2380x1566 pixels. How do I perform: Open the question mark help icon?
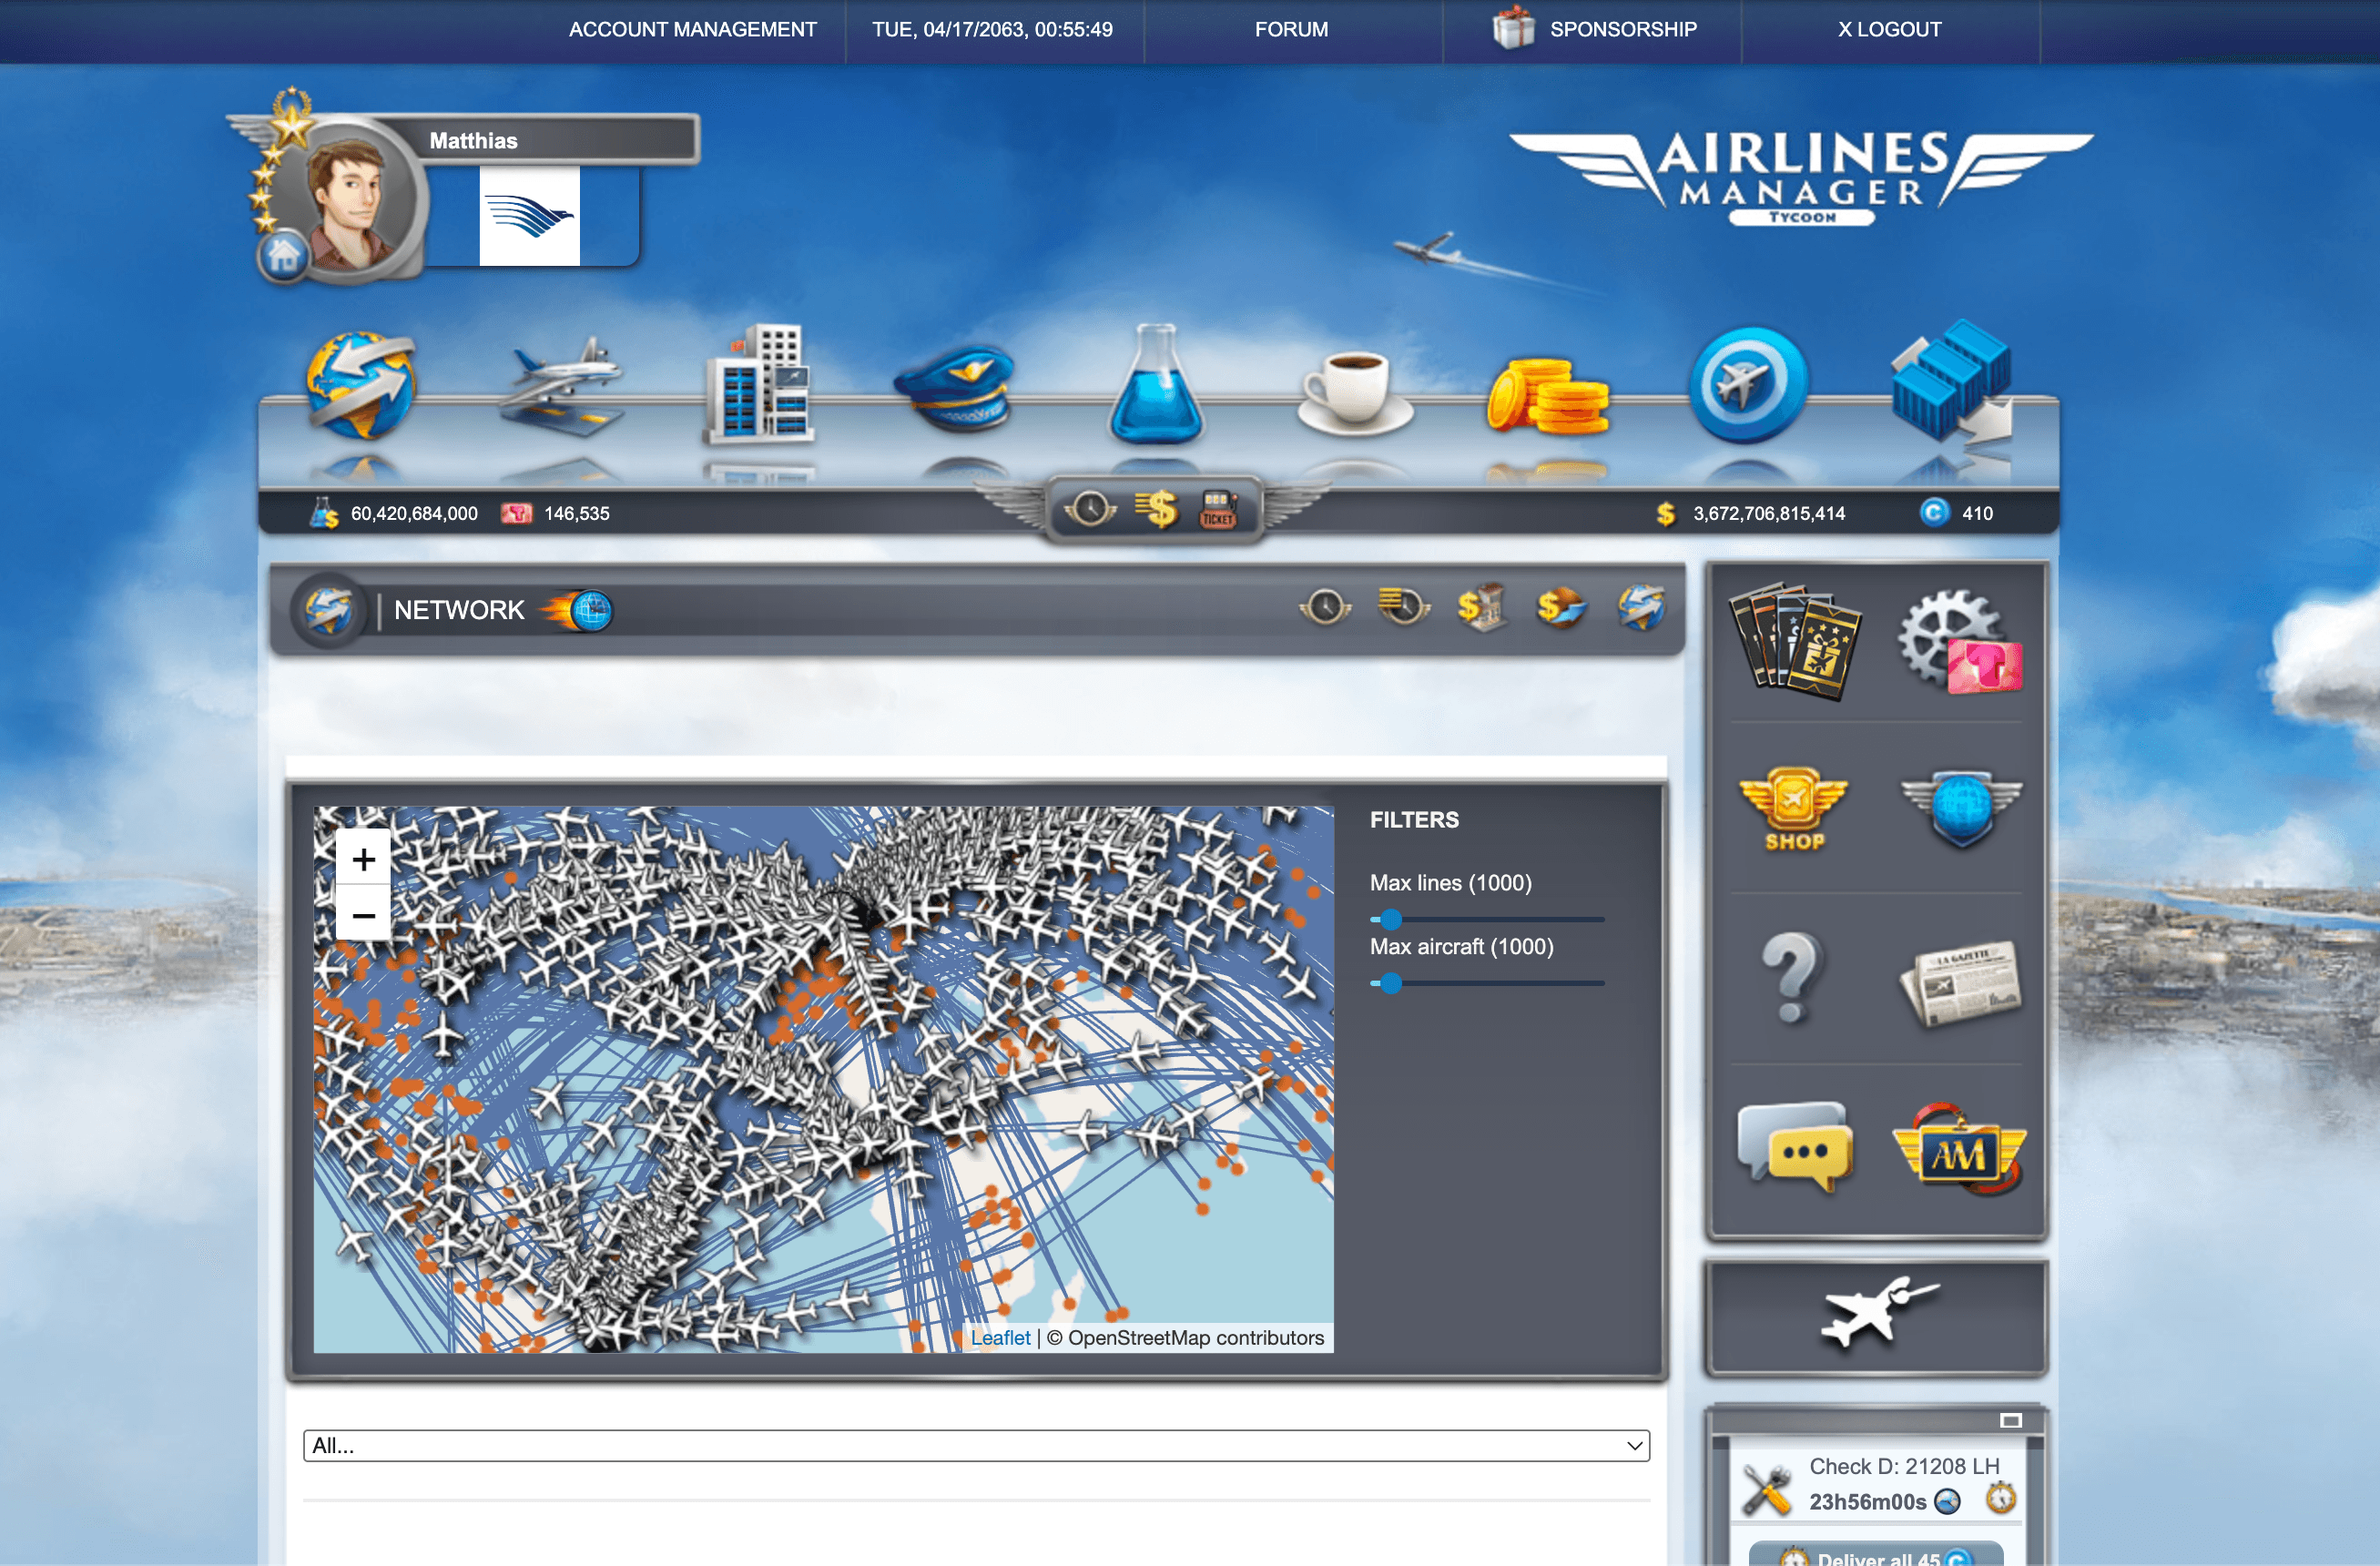coord(1792,978)
